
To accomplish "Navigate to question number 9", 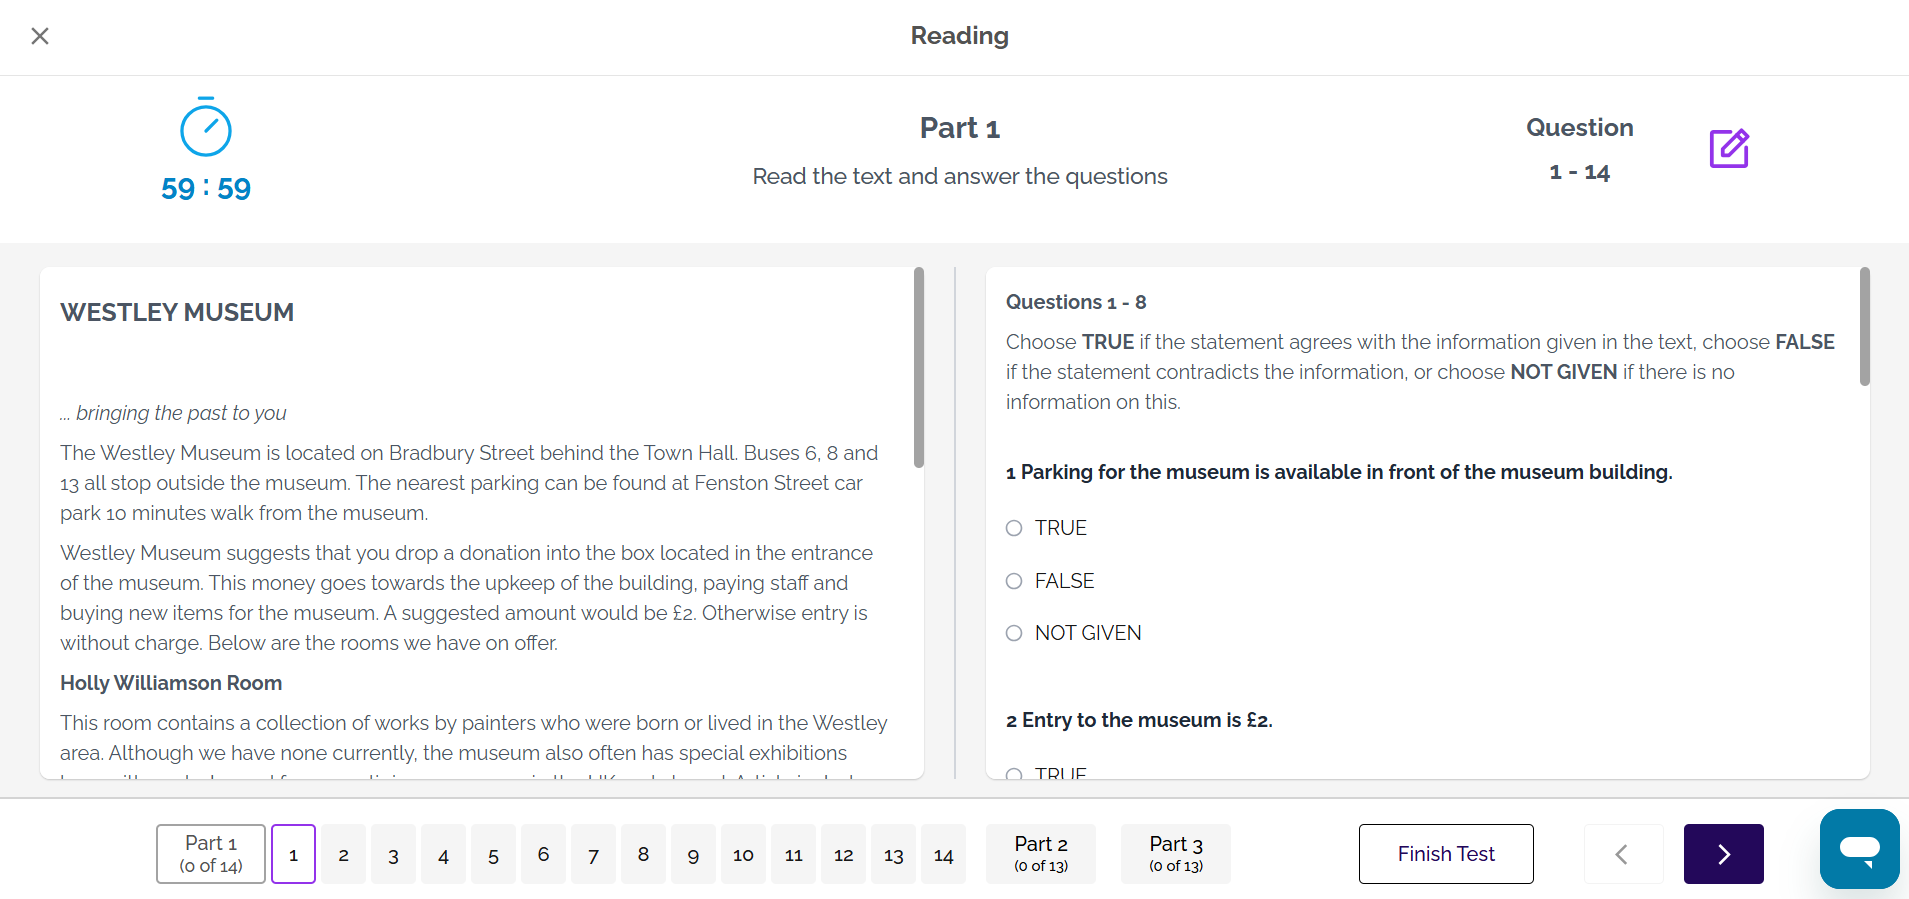I will click(693, 855).
